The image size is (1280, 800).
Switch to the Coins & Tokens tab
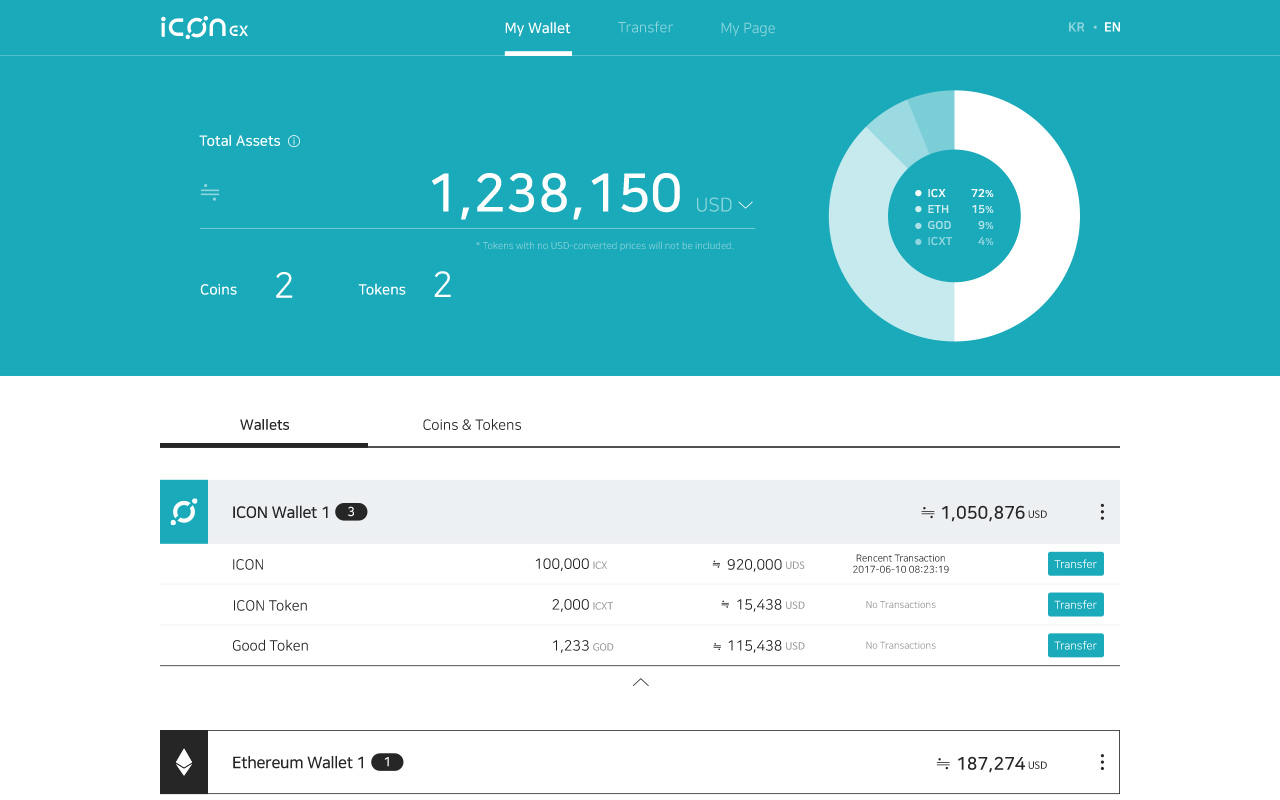(471, 424)
